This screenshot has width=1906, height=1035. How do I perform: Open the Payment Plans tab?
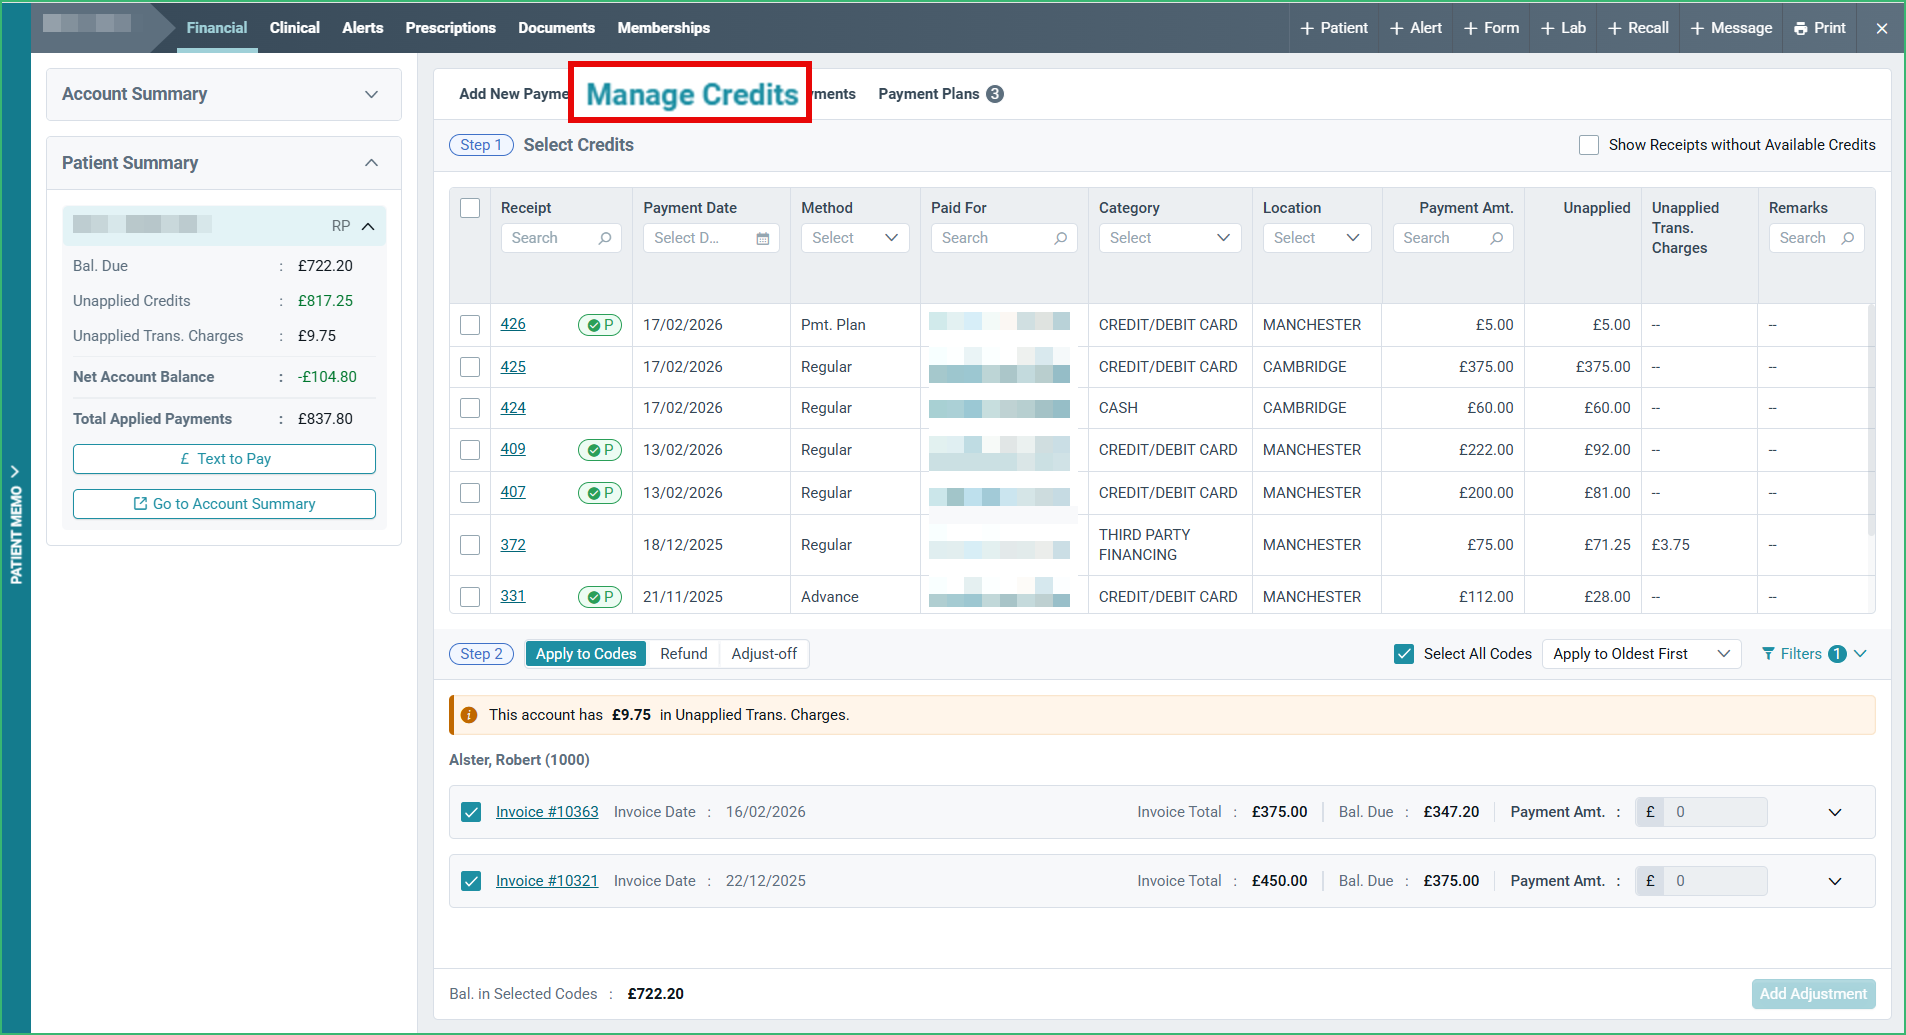941,94
